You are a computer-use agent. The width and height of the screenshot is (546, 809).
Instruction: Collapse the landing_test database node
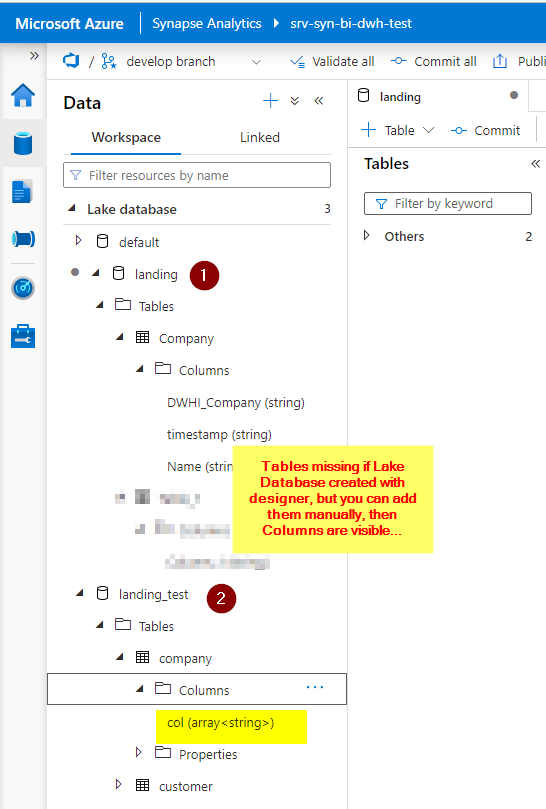pos(79,593)
